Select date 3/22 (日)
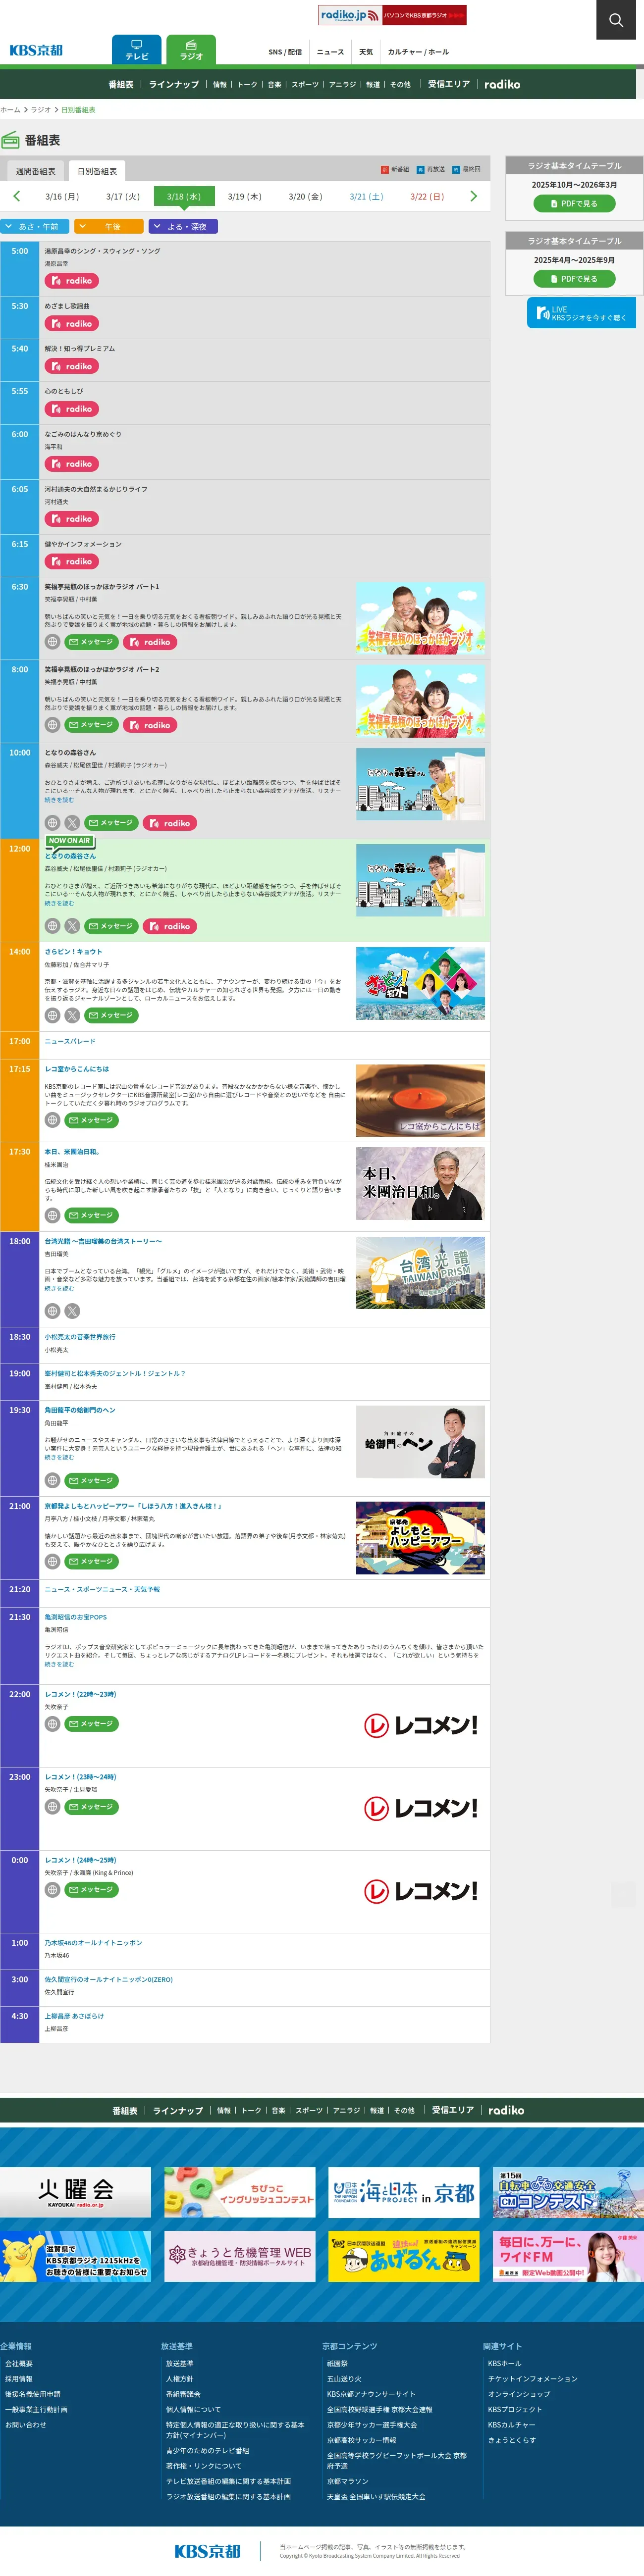644x2576 pixels. [x=427, y=197]
